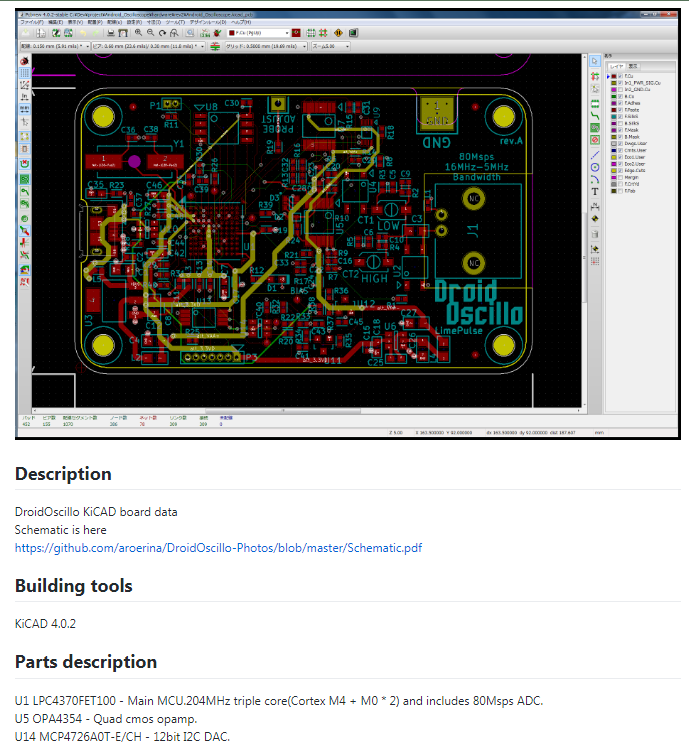
Task: Select the Add filled zone tool
Action: (x=595, y=128)
